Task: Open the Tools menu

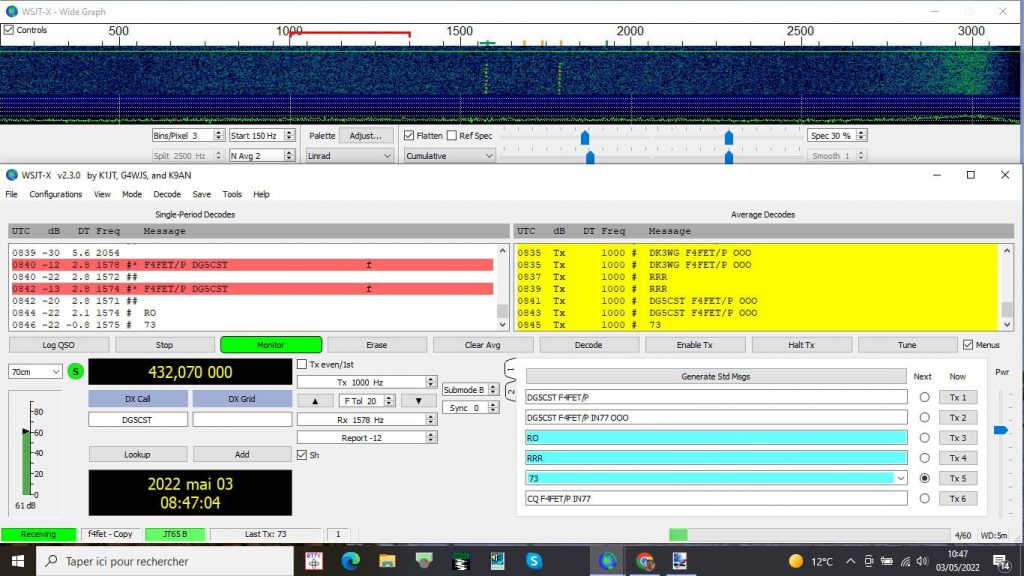Action: point(232,194)
